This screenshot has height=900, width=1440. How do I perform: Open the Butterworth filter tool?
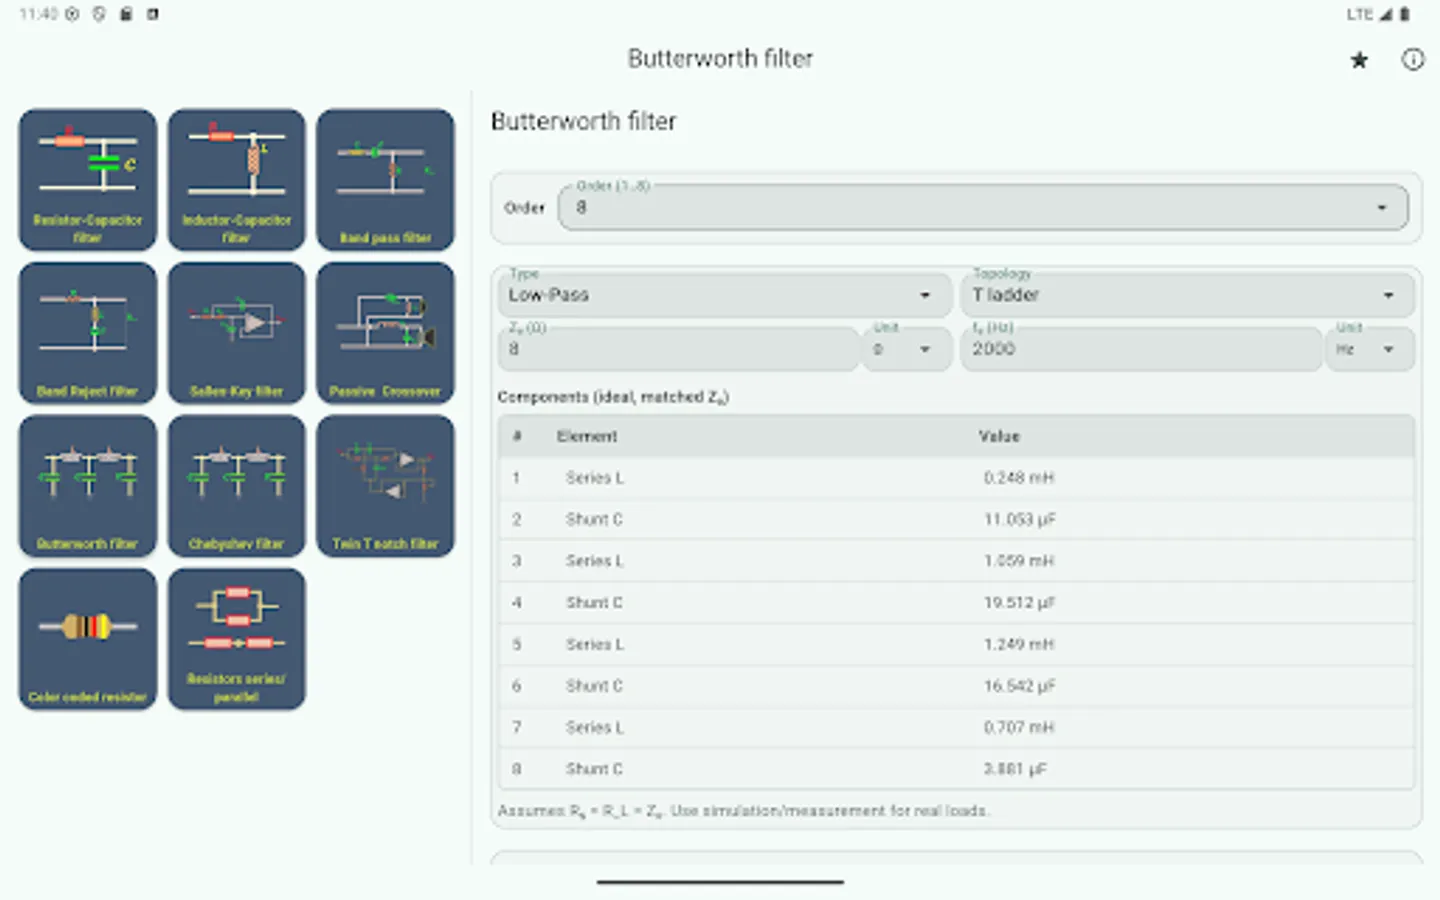87,486
